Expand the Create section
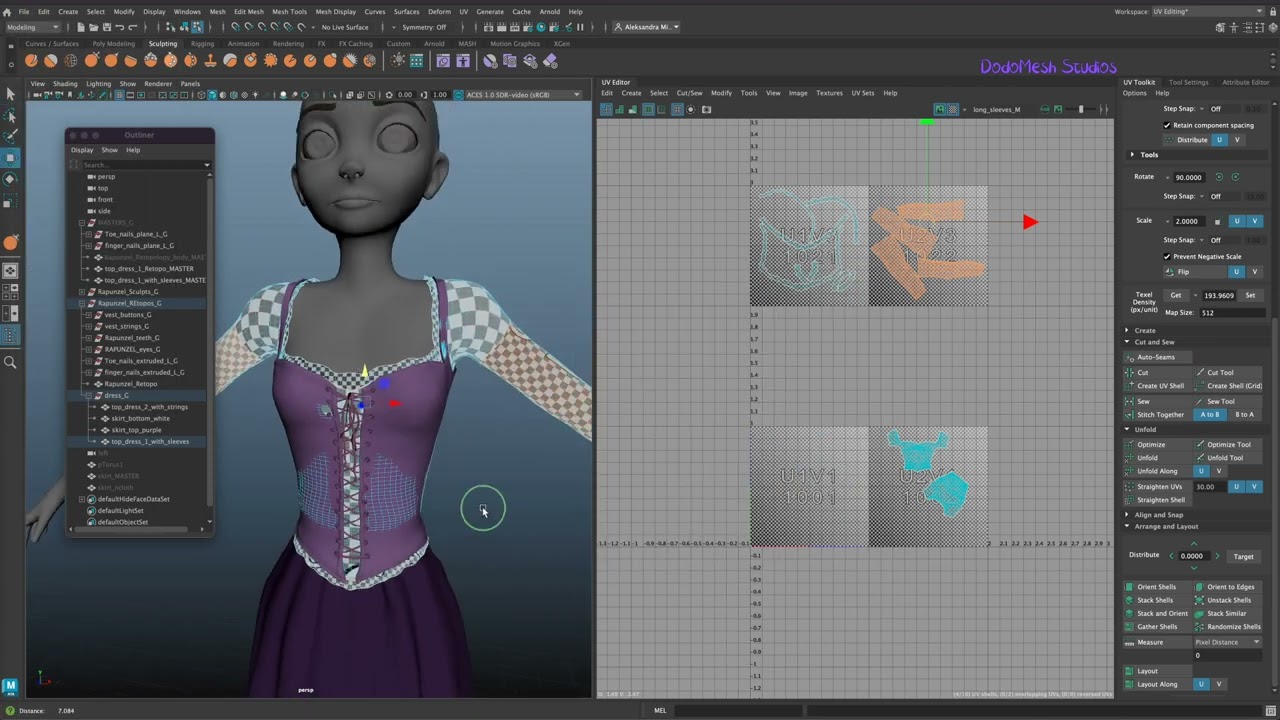Image resolution: width=1280 pixels, height=720 pixels. 1127,330
